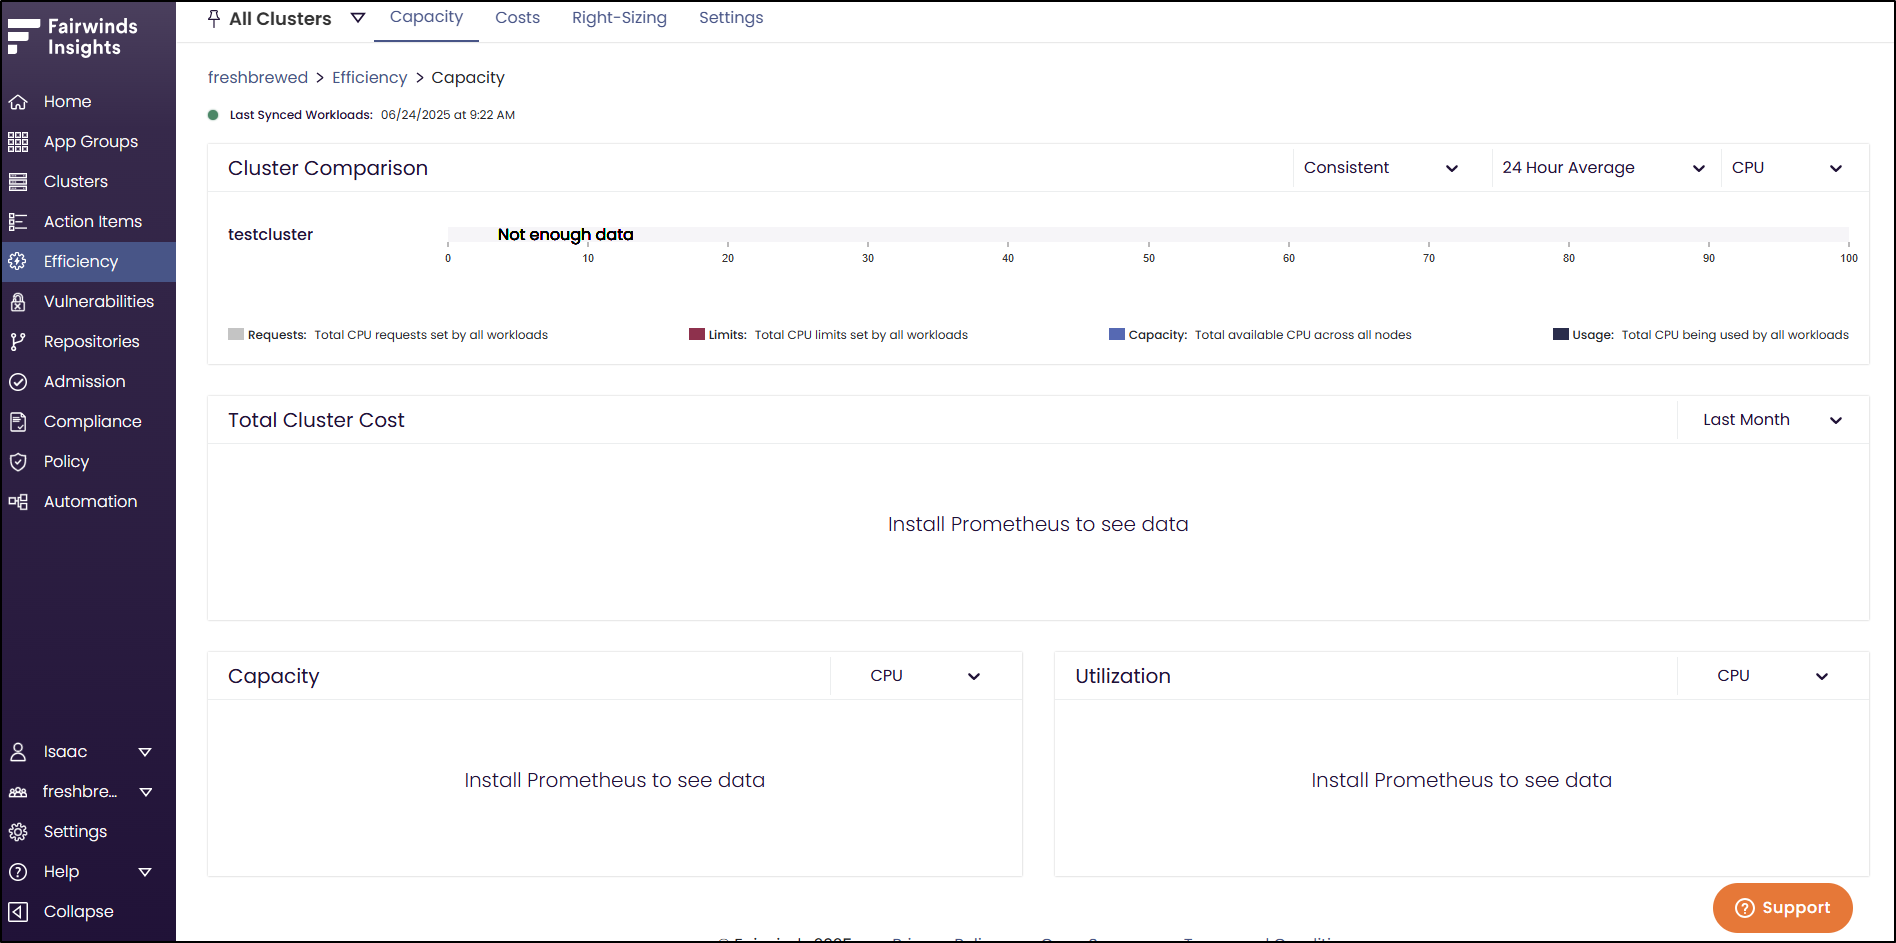Open the Capacity panel CPU dropdown
1896x943 pixels.
925,676
